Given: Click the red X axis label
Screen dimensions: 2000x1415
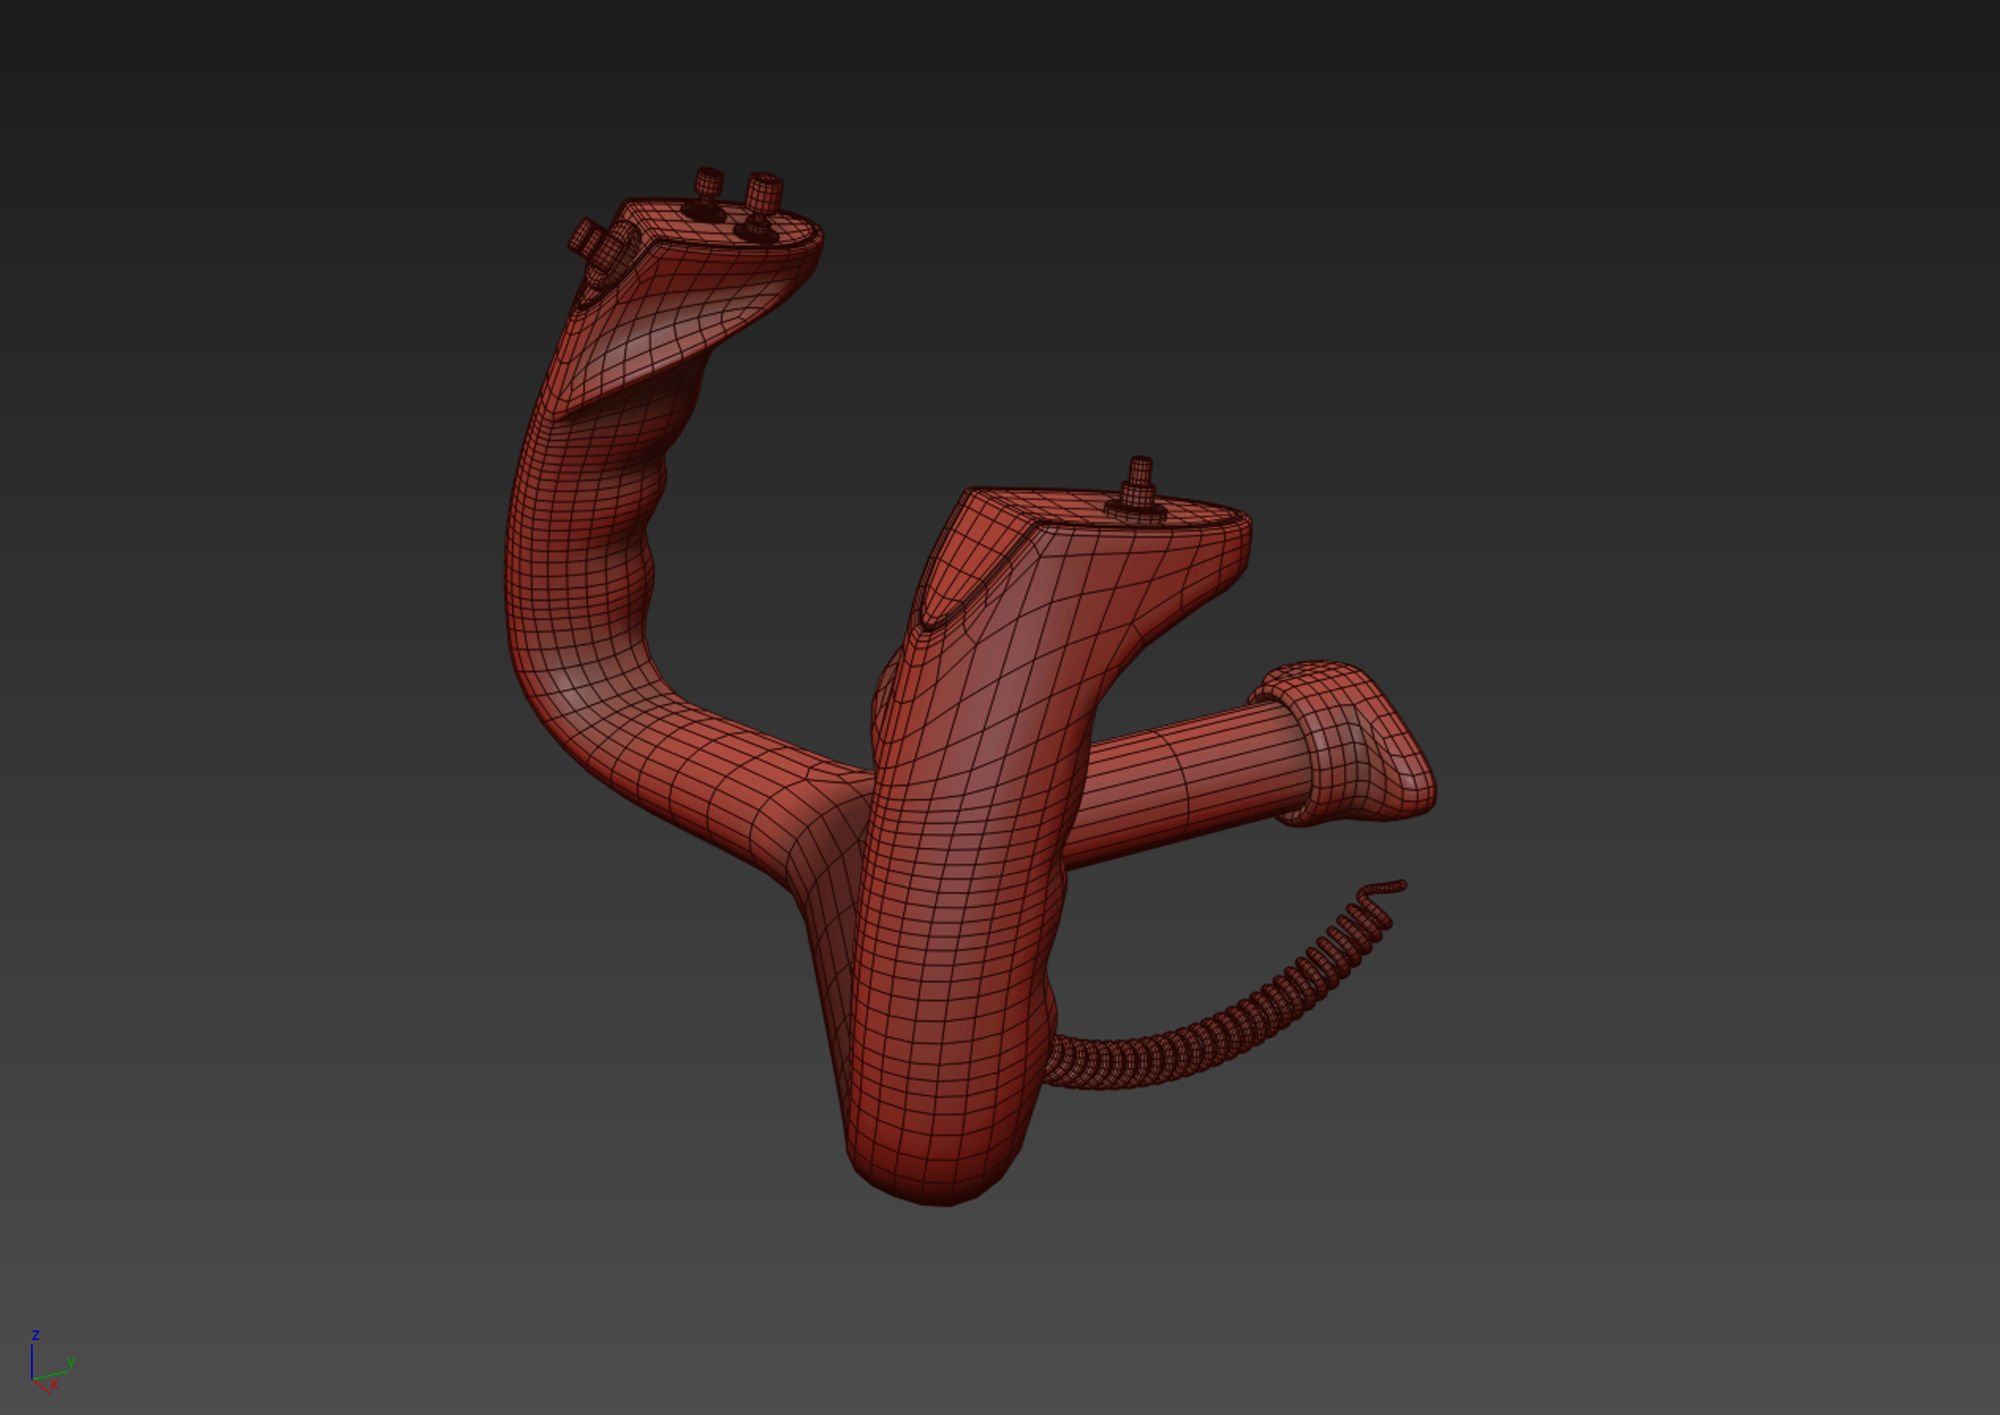Looking at the screenshot, I should tap(53, 1386).
